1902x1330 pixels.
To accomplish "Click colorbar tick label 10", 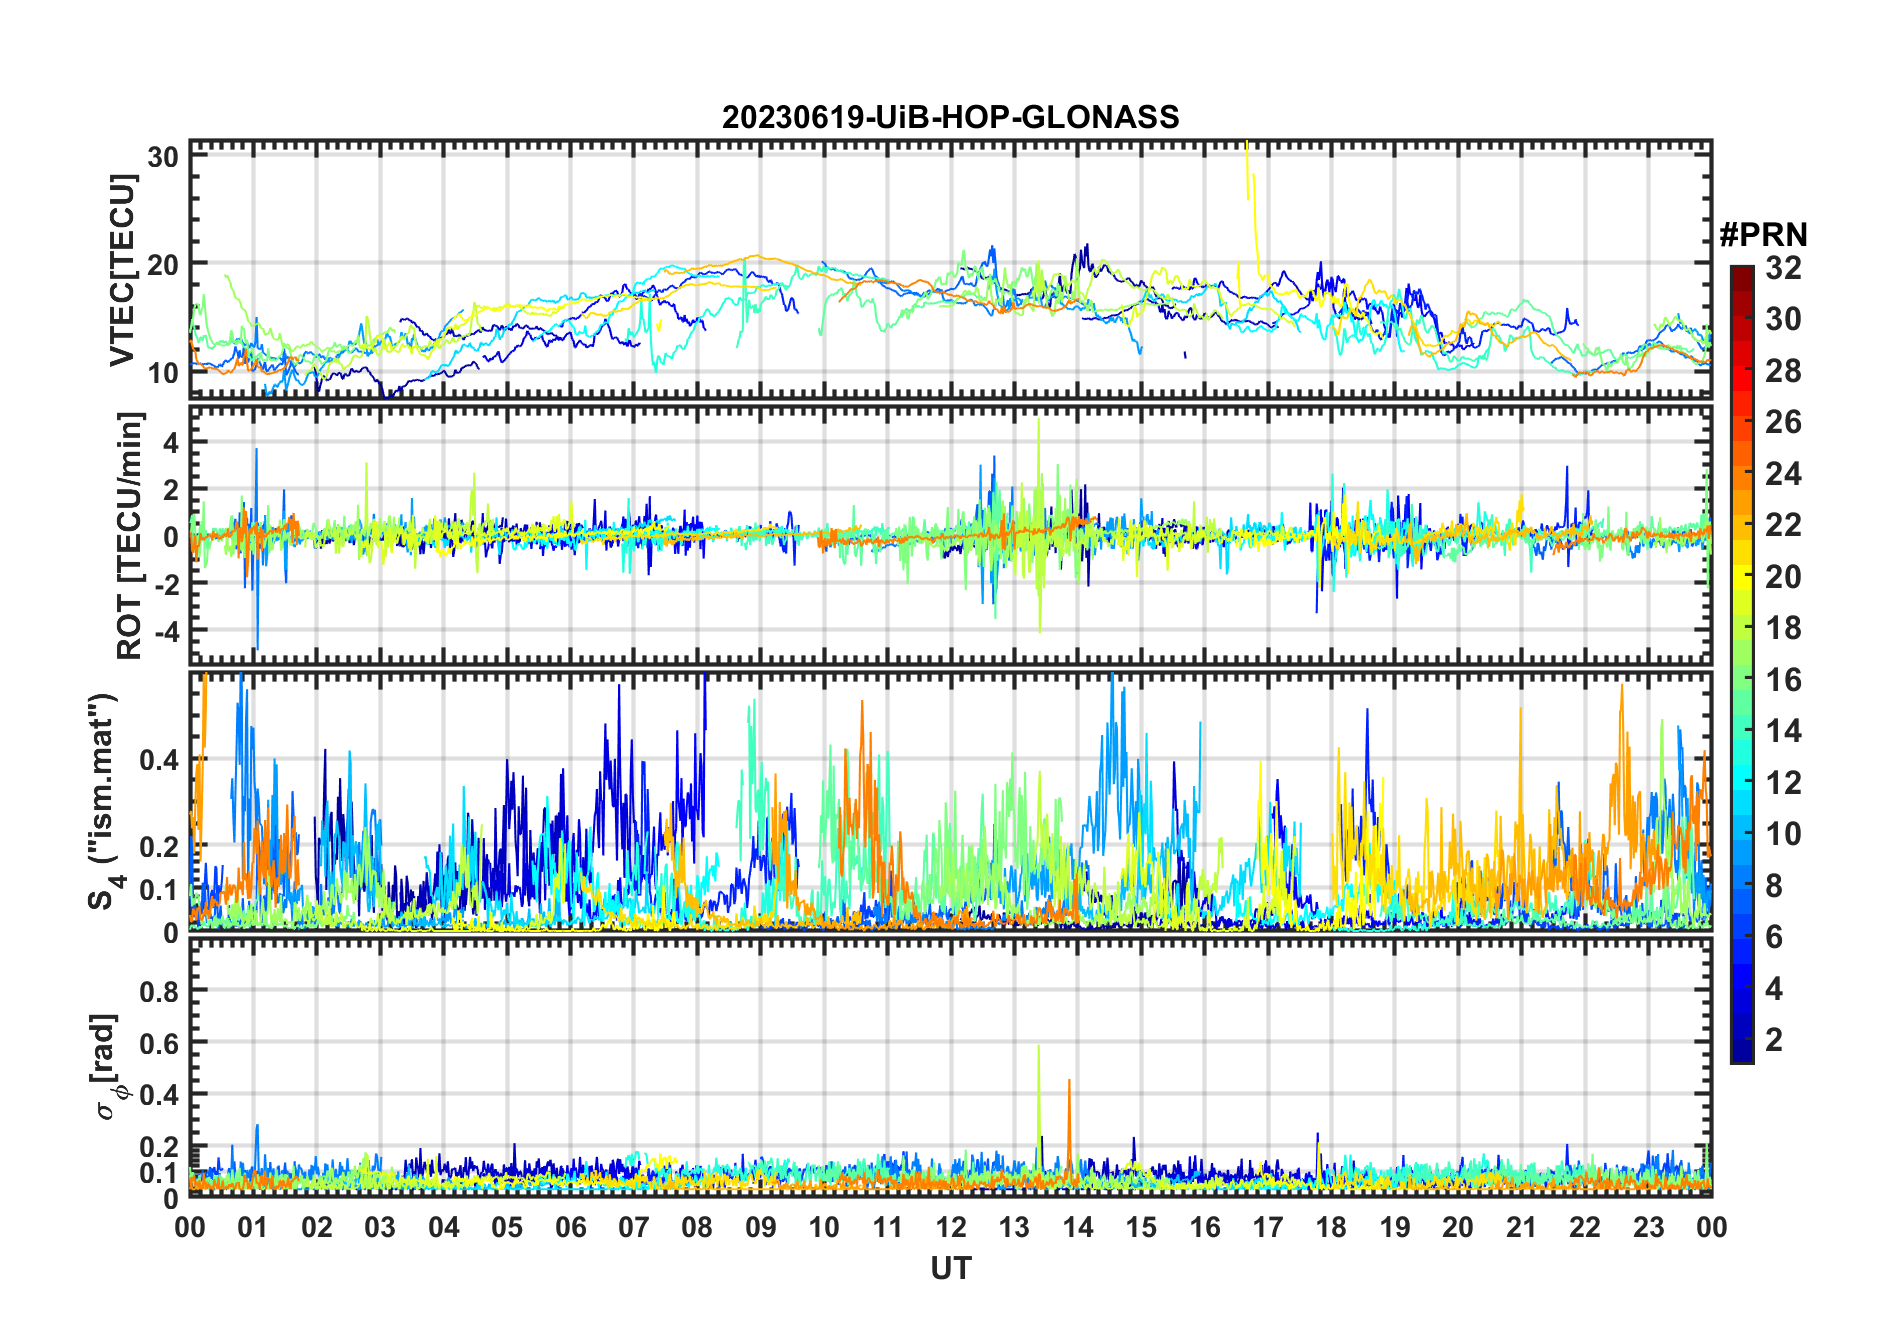I will point(1783,834).
